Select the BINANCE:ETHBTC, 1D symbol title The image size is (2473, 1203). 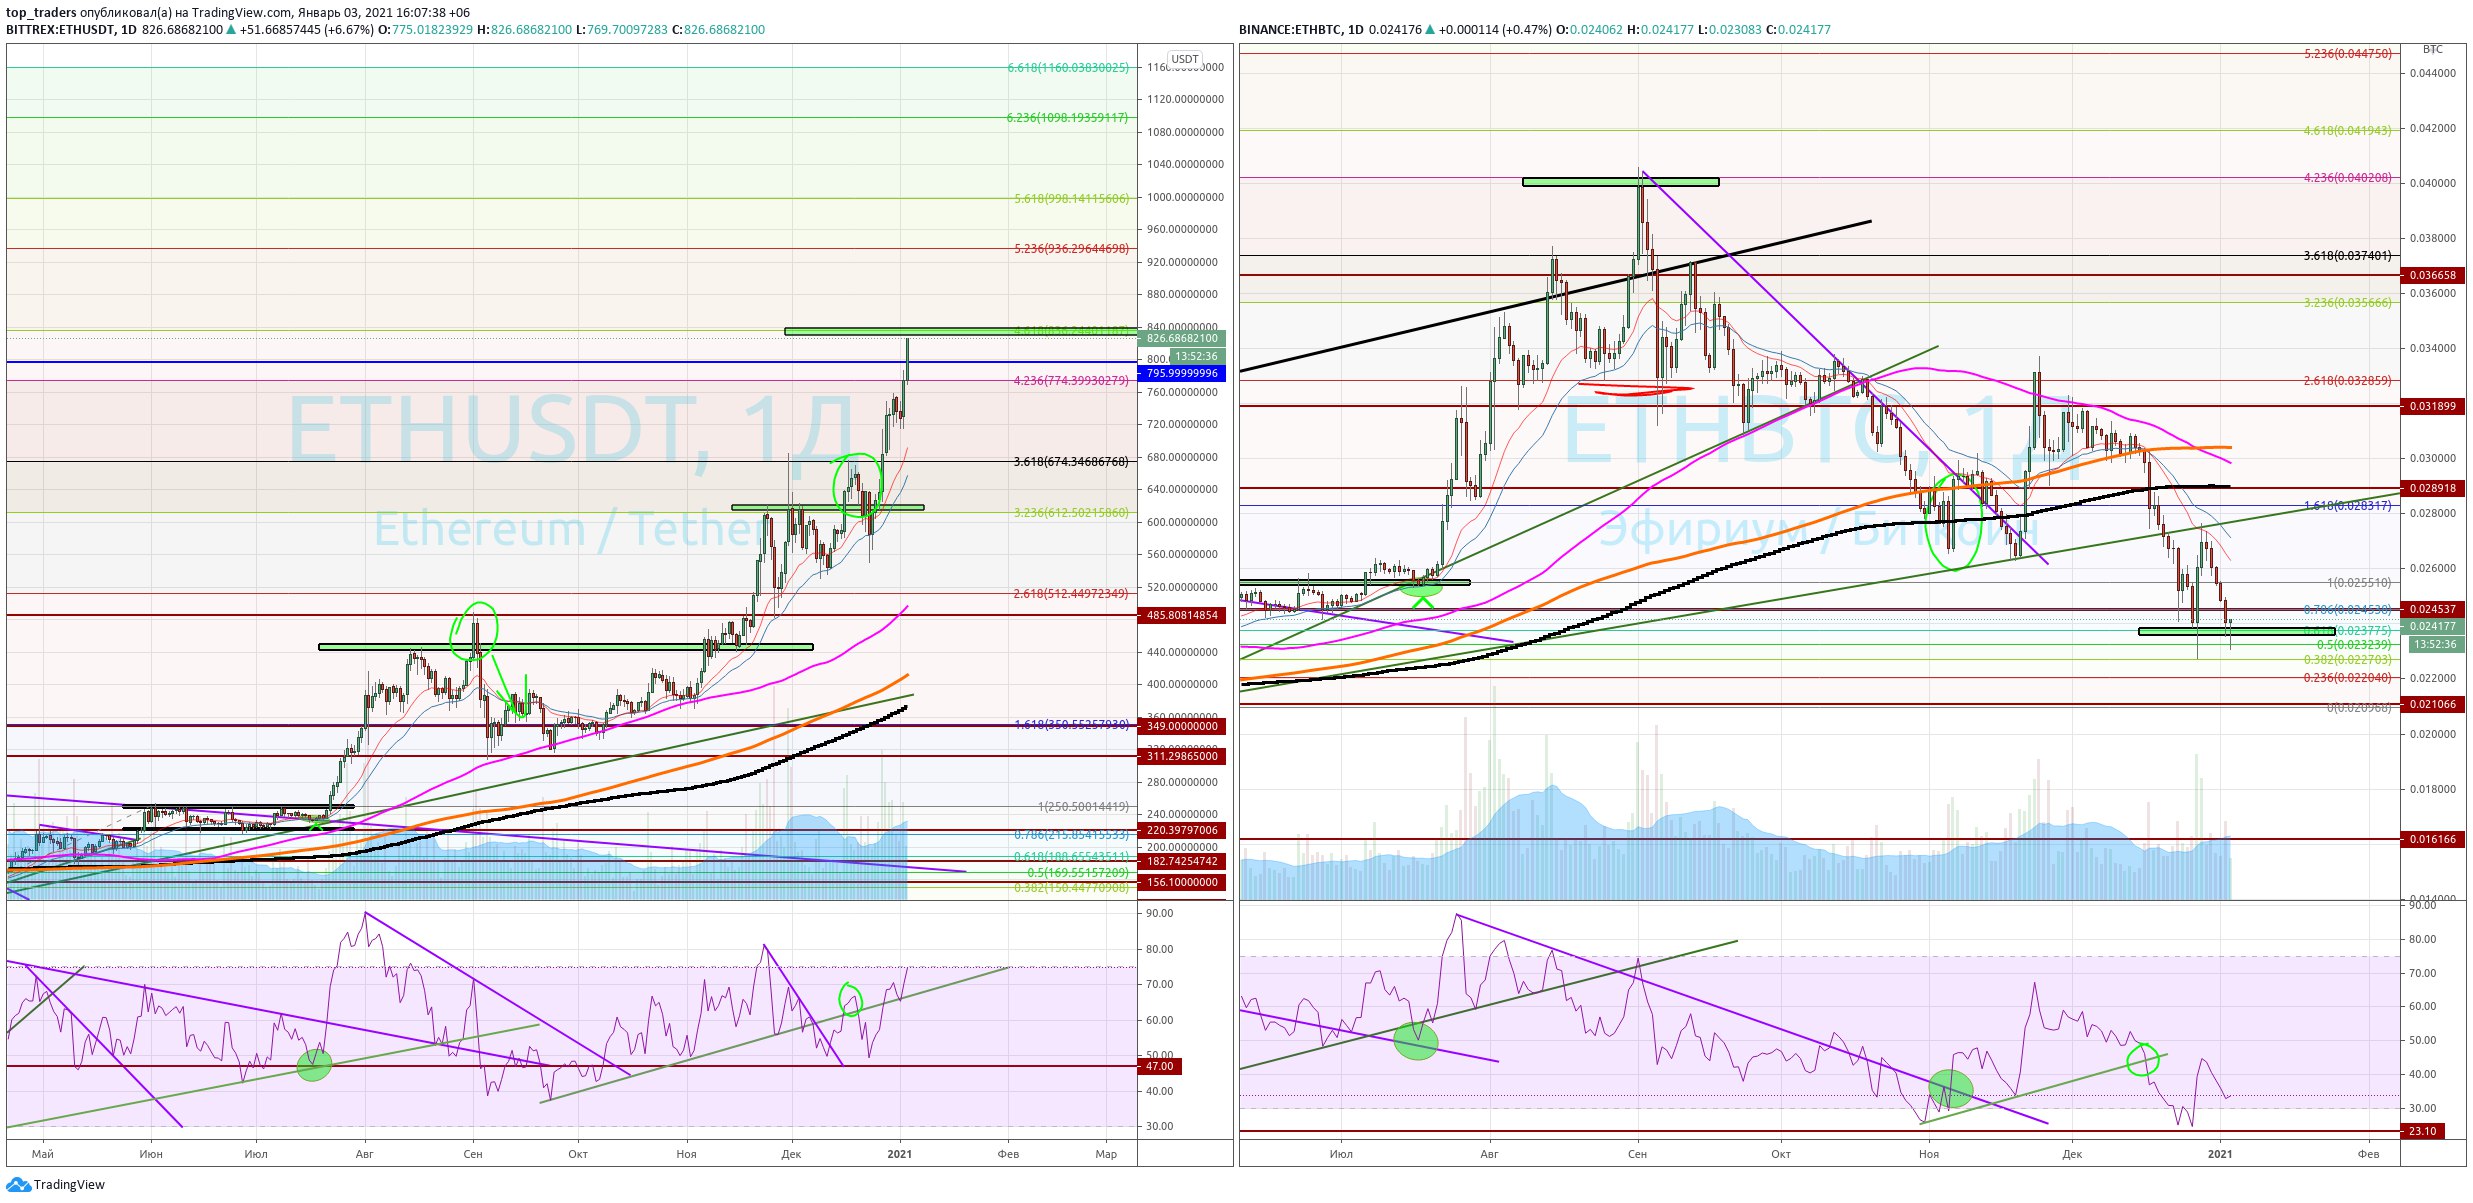(x=1301, y=30)
